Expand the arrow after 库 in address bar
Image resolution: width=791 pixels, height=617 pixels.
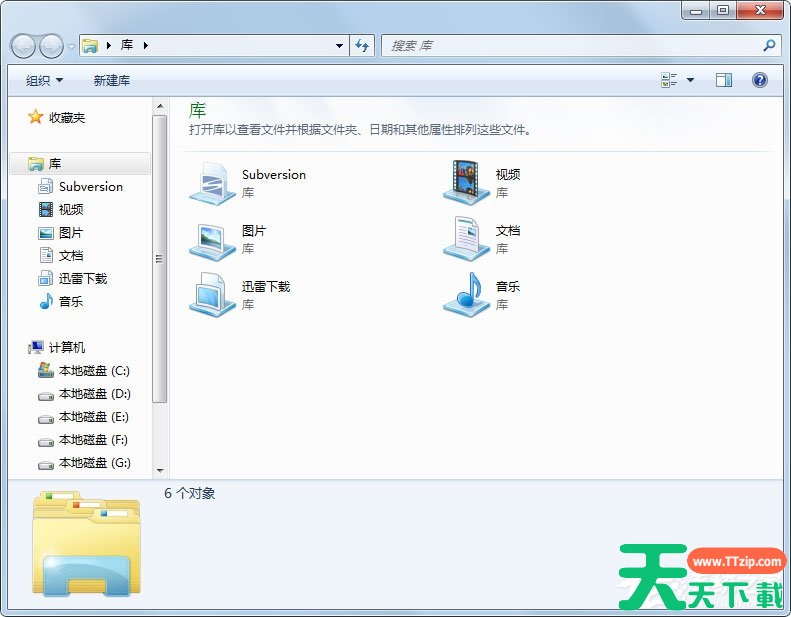pos(146,46)
